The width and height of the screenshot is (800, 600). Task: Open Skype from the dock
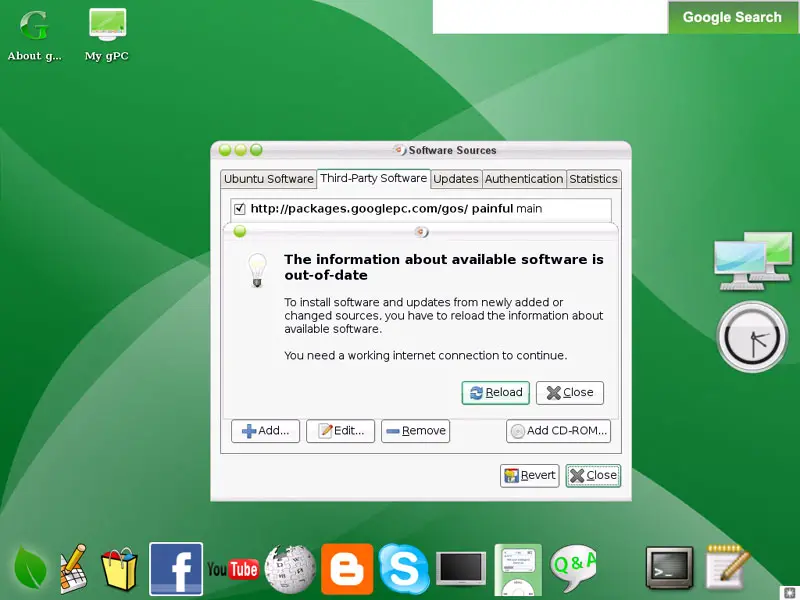404,569
